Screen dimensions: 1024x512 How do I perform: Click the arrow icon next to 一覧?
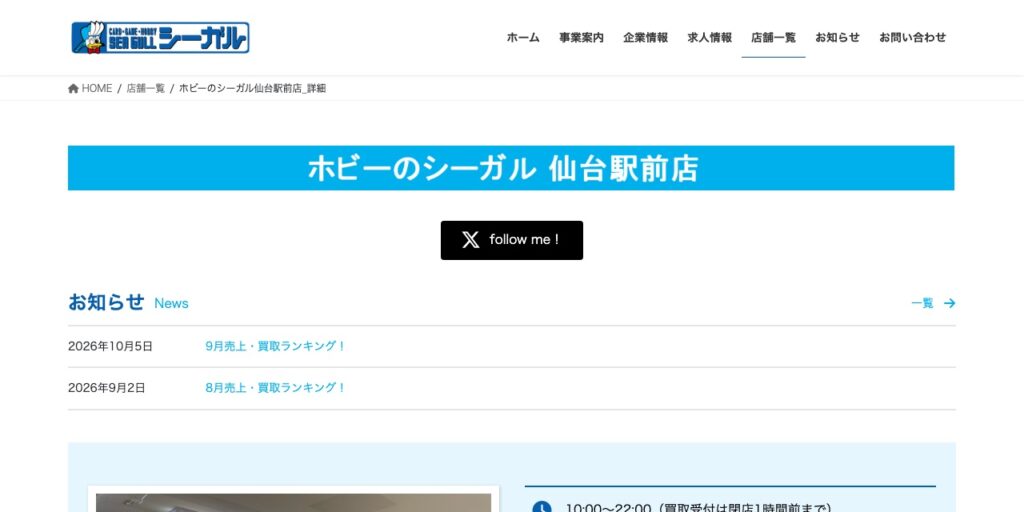coord(950,303)
